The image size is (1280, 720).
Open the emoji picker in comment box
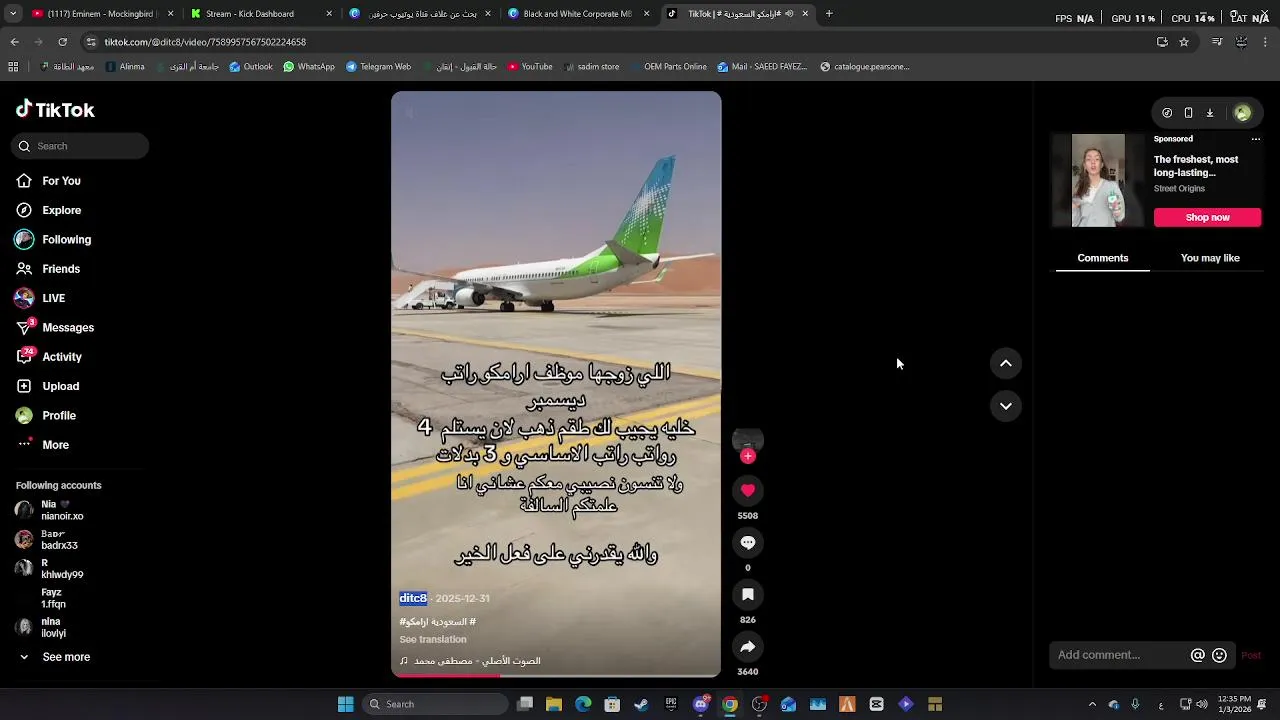[x=1219, y=655]
